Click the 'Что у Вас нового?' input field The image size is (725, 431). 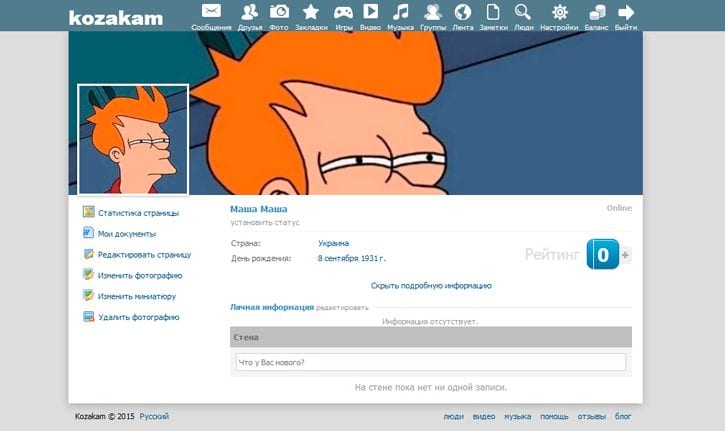tap(430, 362)
